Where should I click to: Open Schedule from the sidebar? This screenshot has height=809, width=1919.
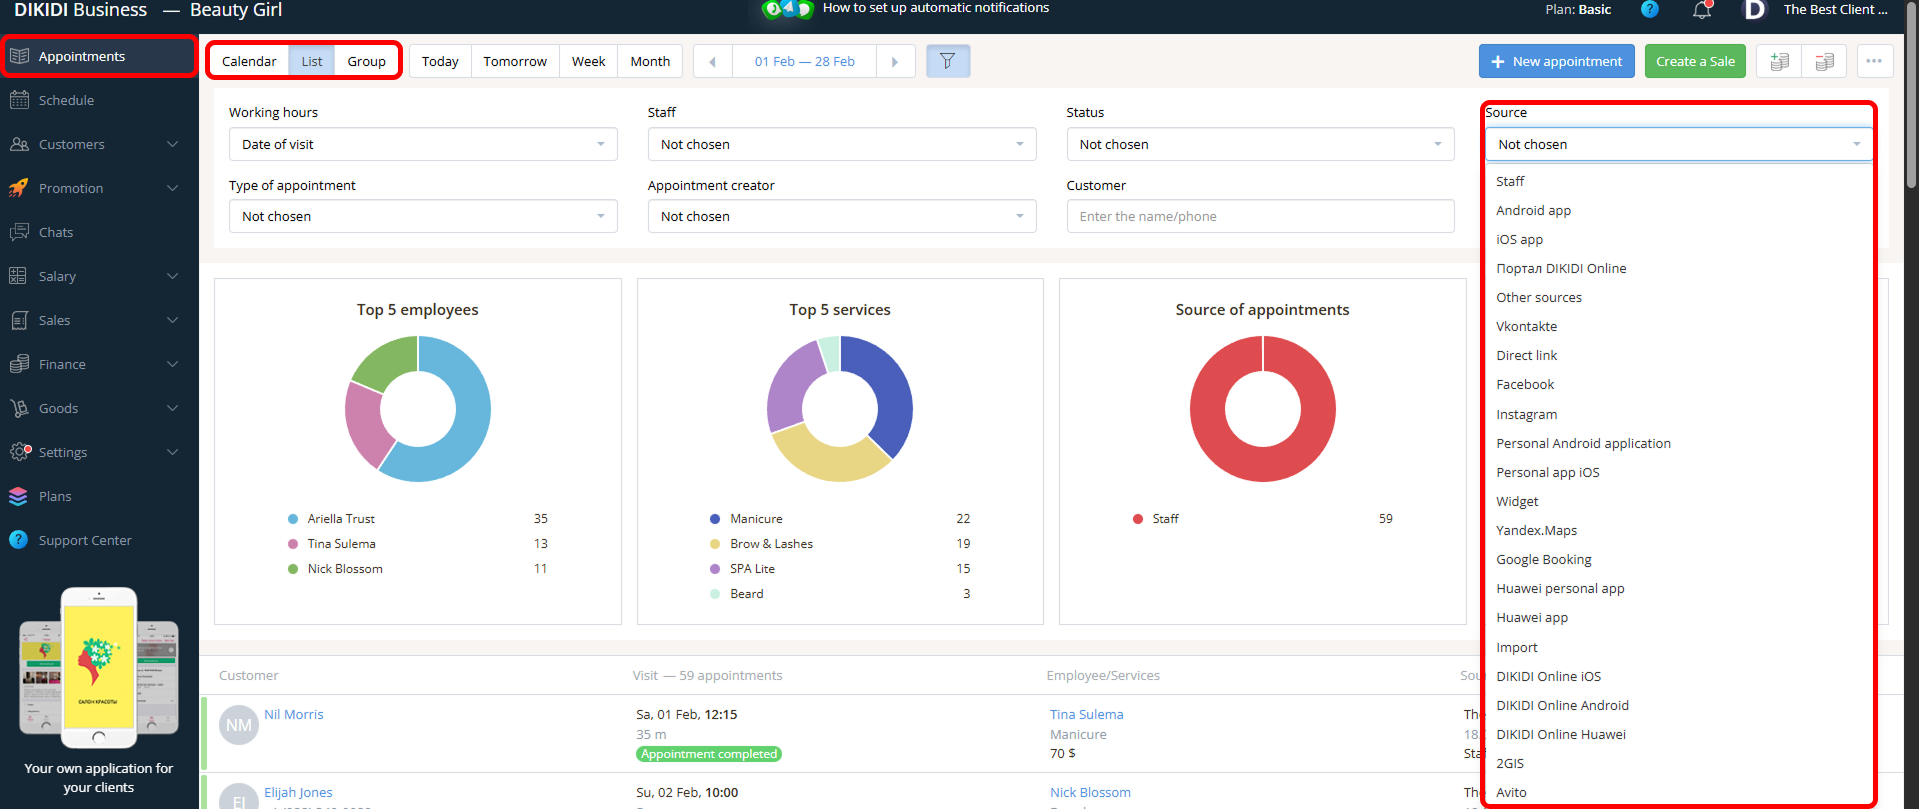tap(66, 100)
